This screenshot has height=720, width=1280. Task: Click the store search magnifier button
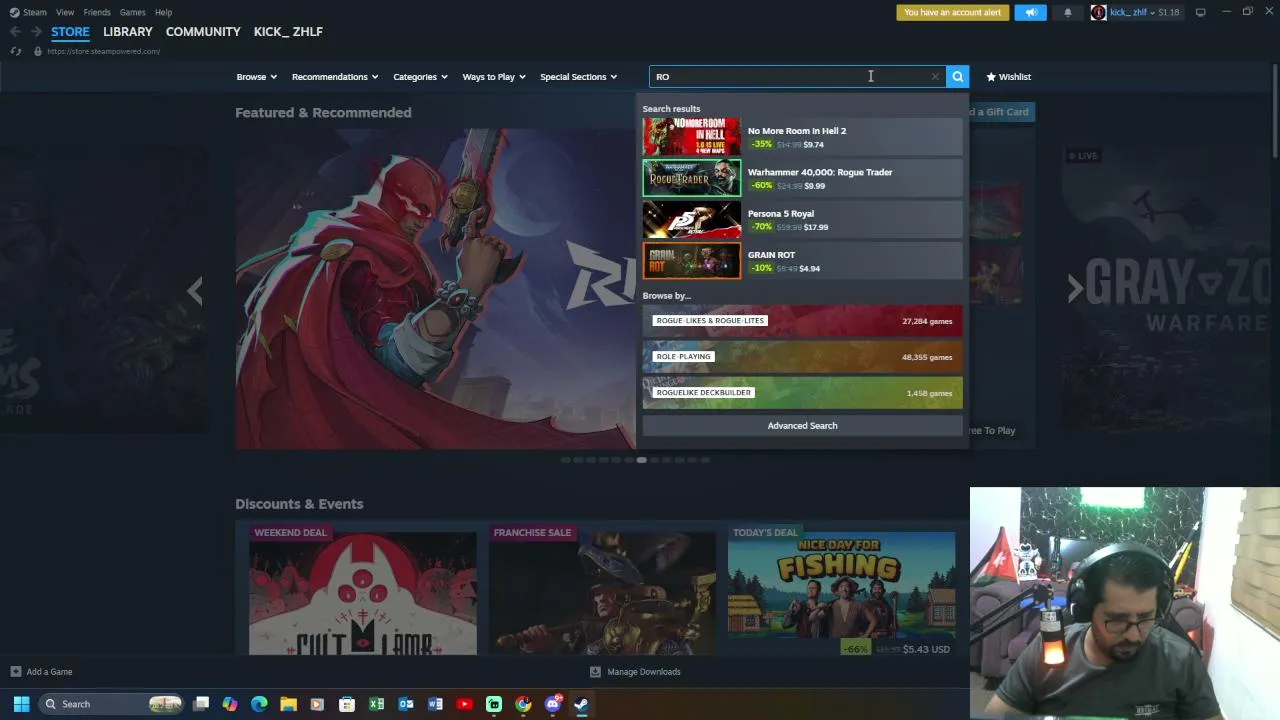(x=957, y=76)
